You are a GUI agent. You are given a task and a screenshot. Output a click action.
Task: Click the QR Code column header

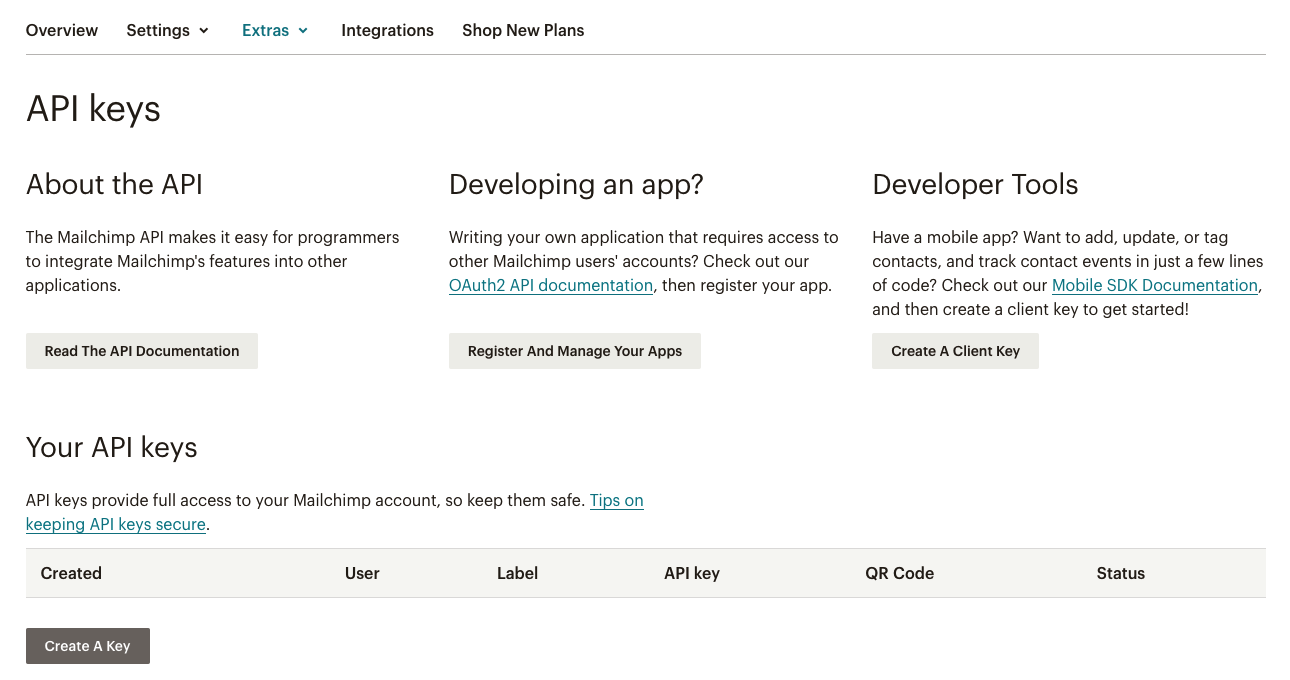[x=900, y=573]
